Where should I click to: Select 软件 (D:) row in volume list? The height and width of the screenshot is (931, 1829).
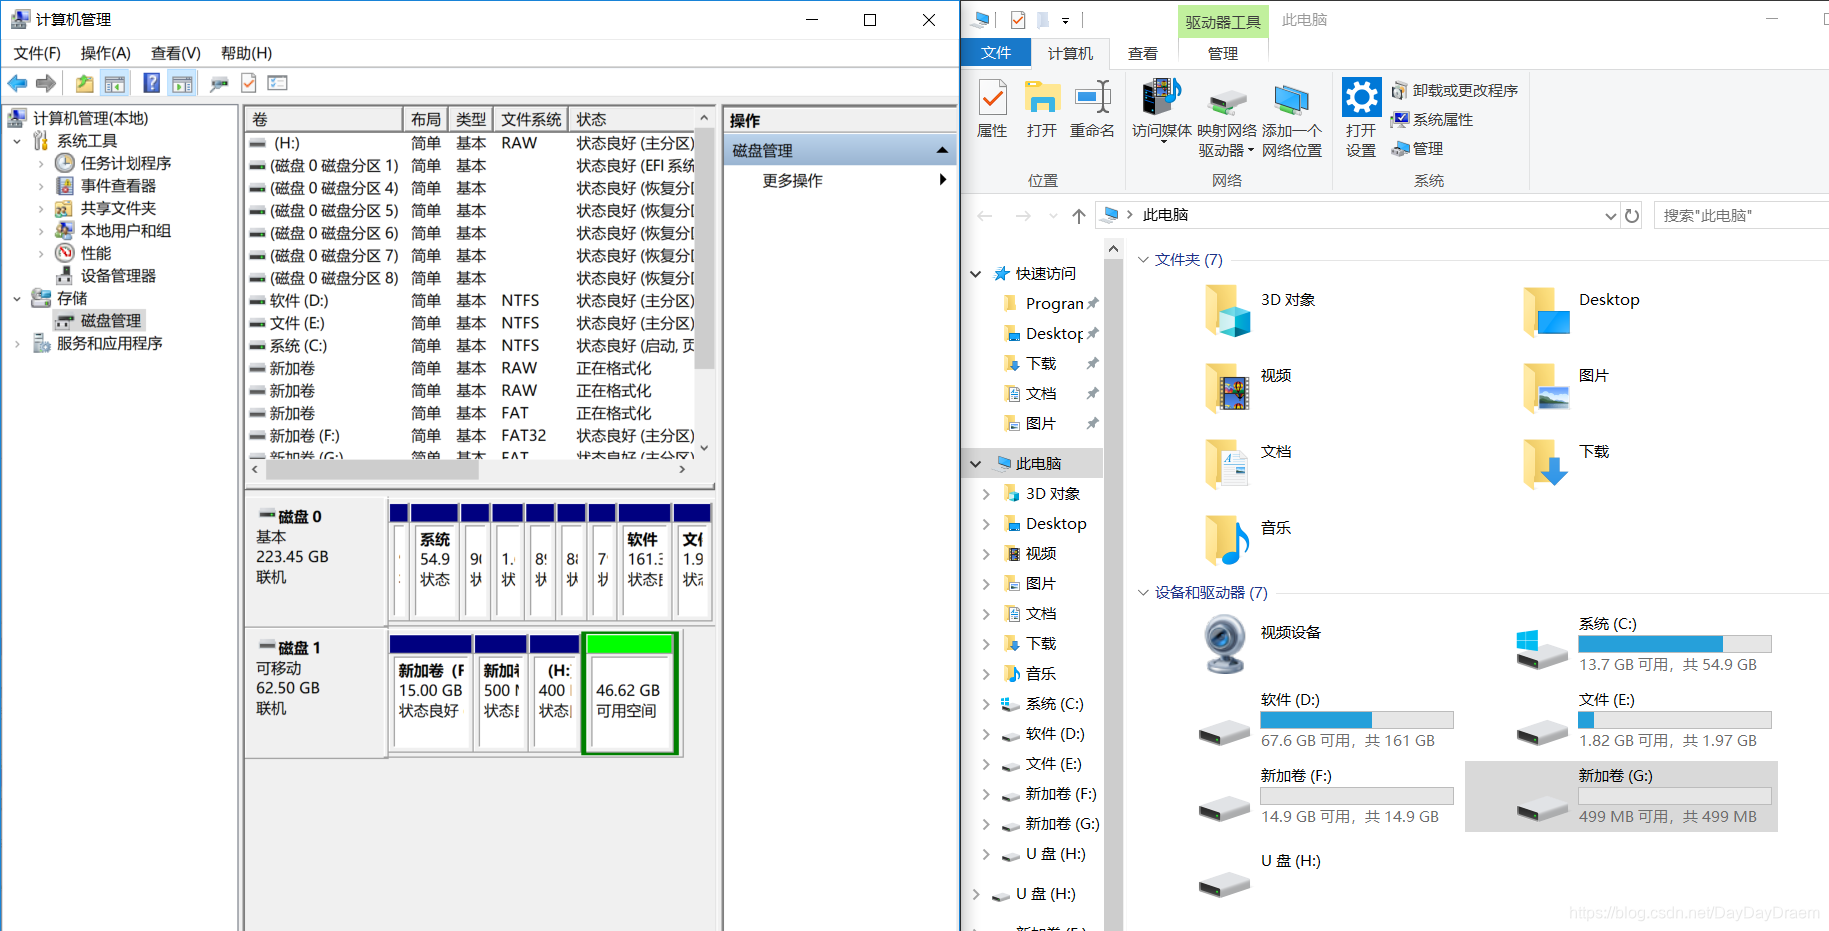tap(471, 301)
